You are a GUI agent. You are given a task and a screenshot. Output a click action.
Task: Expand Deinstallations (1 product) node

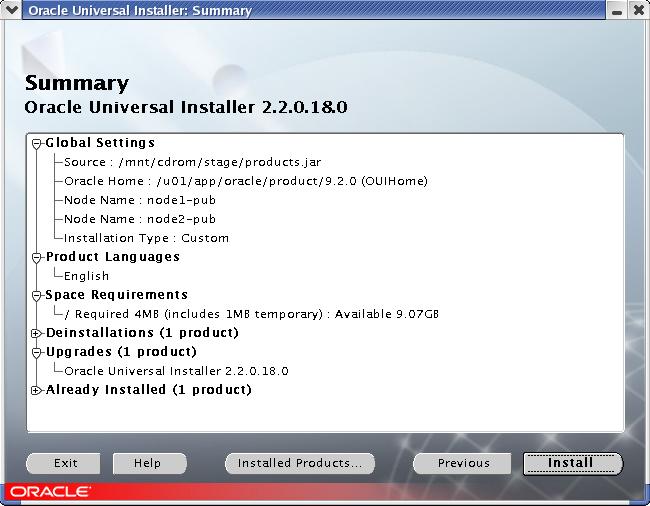coord(37,333)
